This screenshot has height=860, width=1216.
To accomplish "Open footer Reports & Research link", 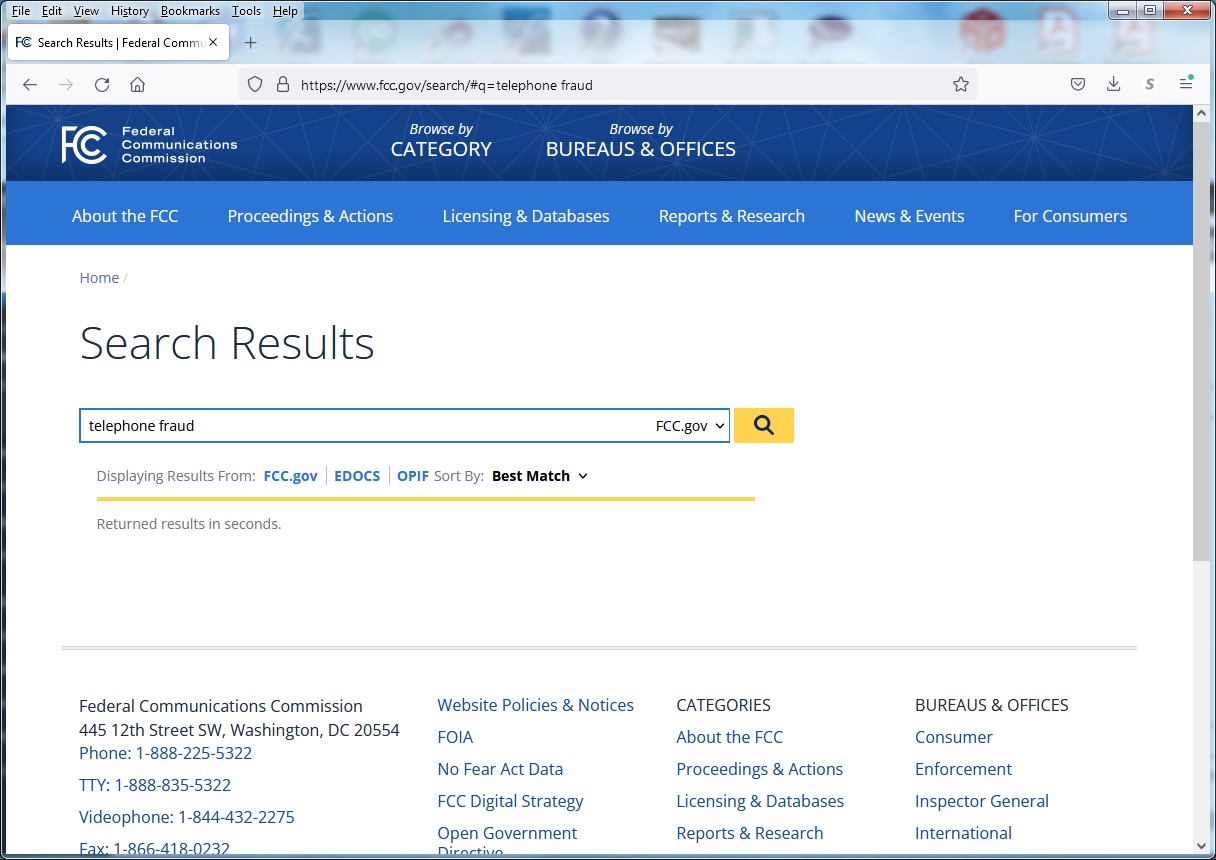I will [750, 833].
